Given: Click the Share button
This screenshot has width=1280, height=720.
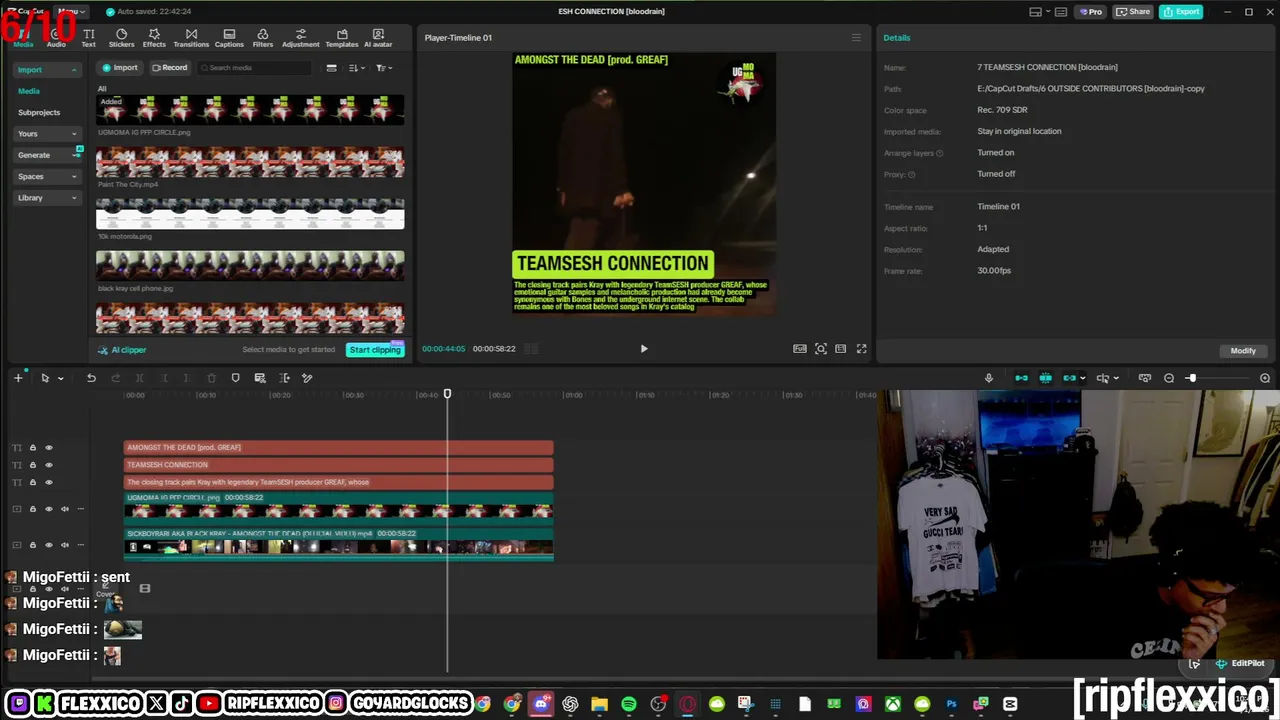Looking at the screenshot, I should [1133, 12].
